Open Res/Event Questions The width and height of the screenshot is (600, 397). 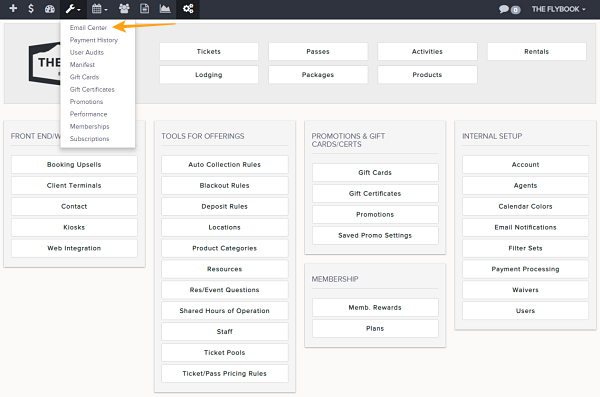(225, 290)
